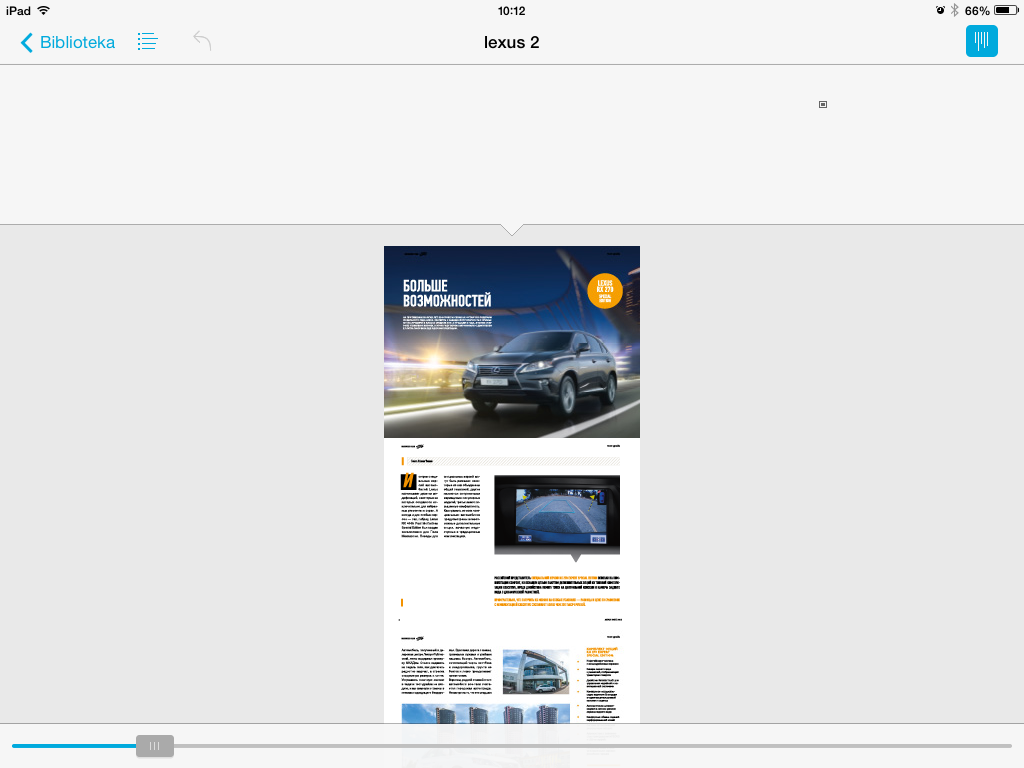Tap the lexus 2 document title

point(511,42)
